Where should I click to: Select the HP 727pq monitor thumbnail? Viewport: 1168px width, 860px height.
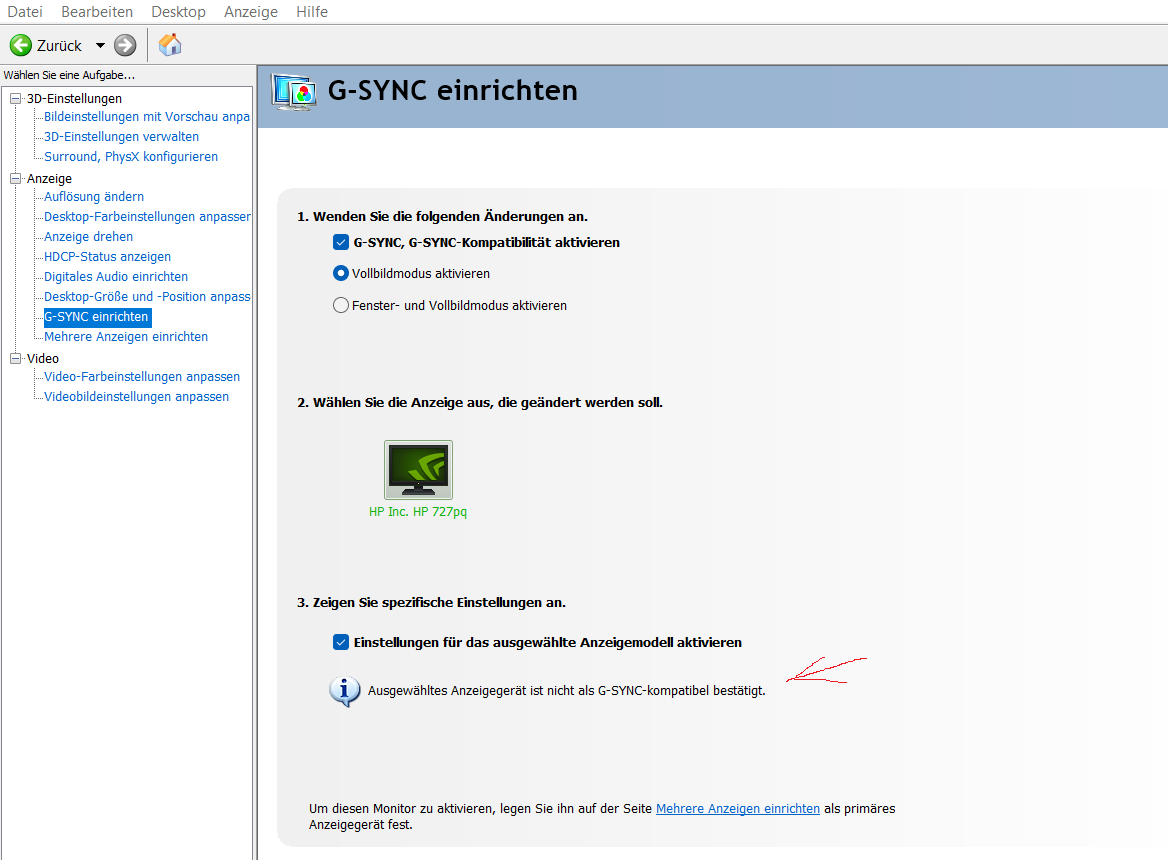point(419,470)
